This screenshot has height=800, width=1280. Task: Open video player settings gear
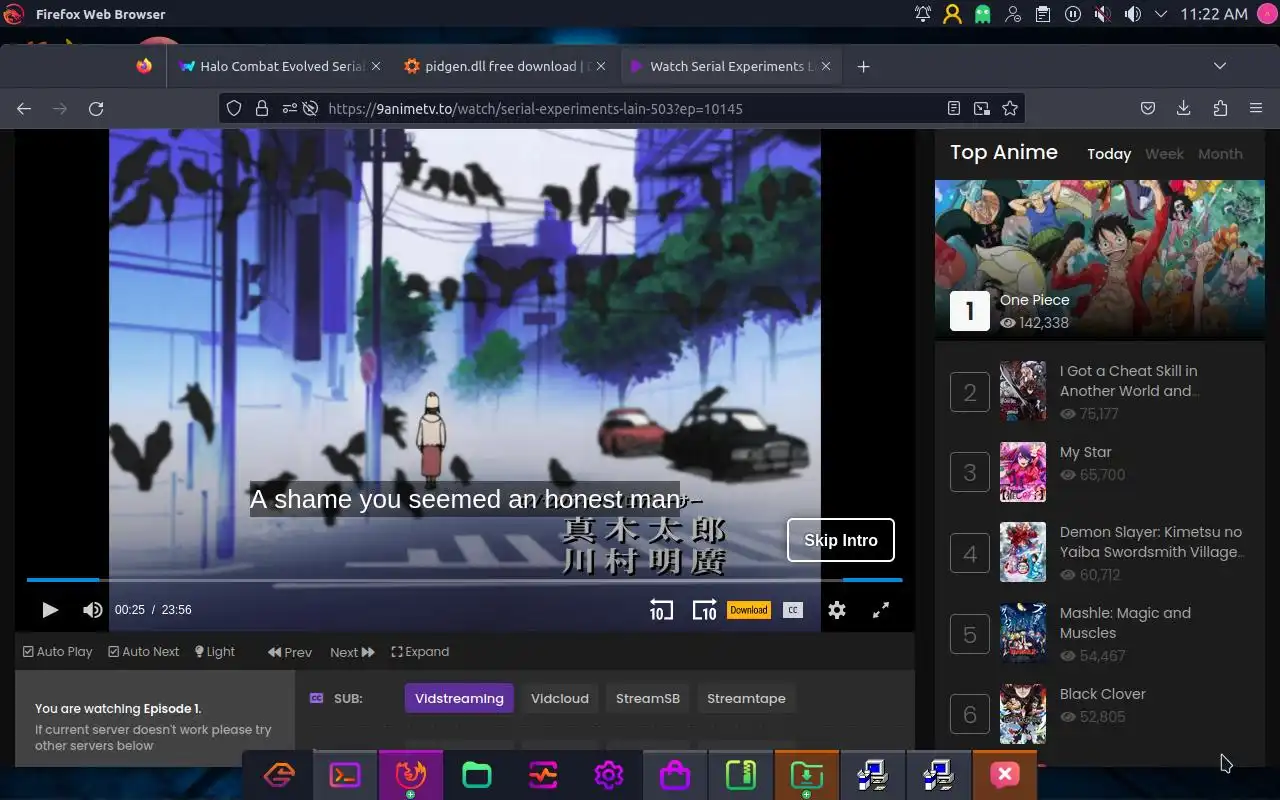(837, 609)
